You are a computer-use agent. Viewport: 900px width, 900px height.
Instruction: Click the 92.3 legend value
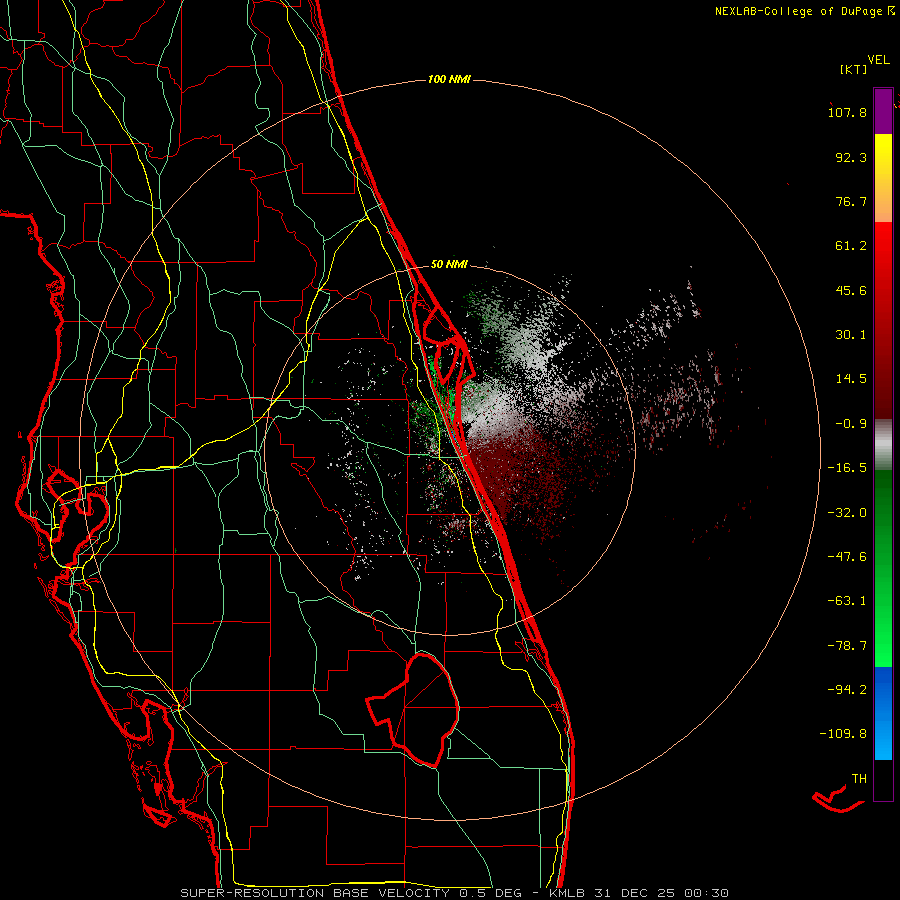coord(851,157)
